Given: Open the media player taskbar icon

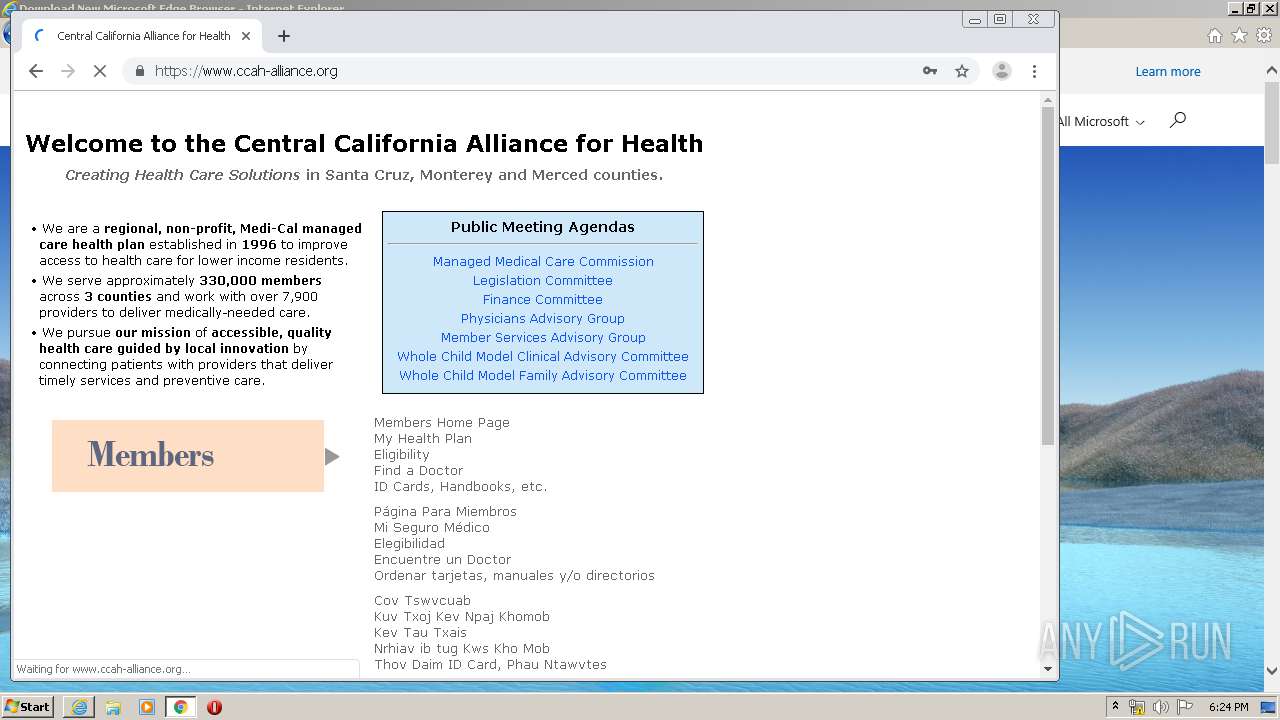Looking at the screenshot, I should click(x=147, y=707).
